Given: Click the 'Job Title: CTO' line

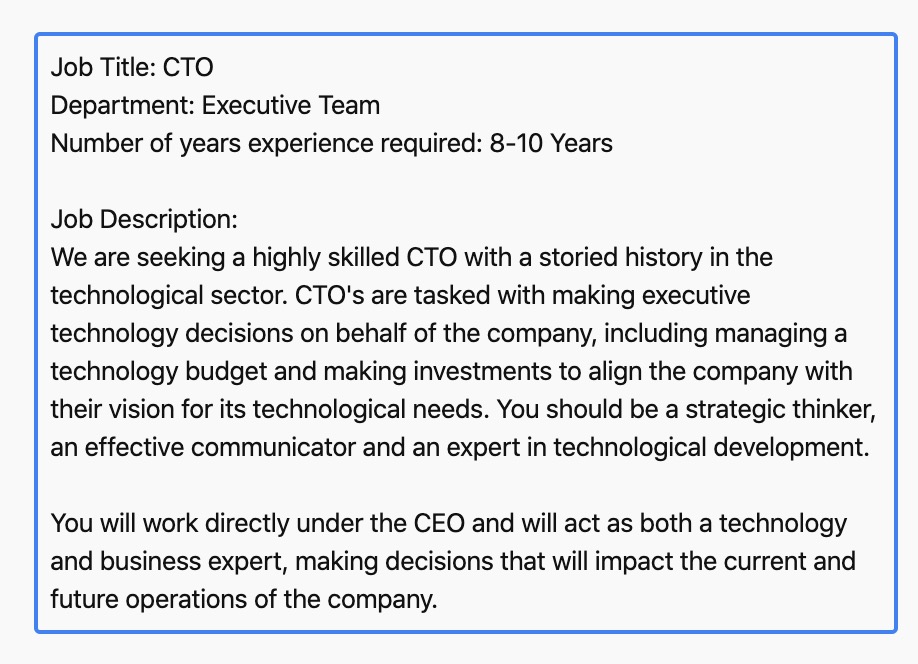Looking at the screenshot, I should click(x=132, y=67).
